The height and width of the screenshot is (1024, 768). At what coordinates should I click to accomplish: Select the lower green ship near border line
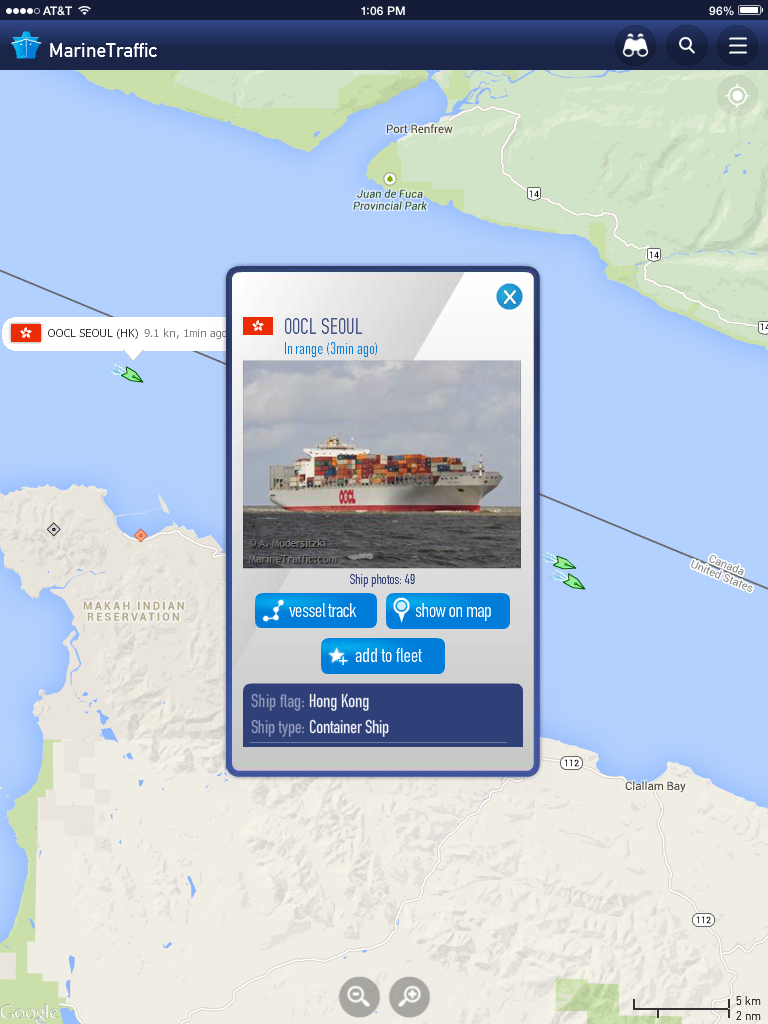click(571, 581)
